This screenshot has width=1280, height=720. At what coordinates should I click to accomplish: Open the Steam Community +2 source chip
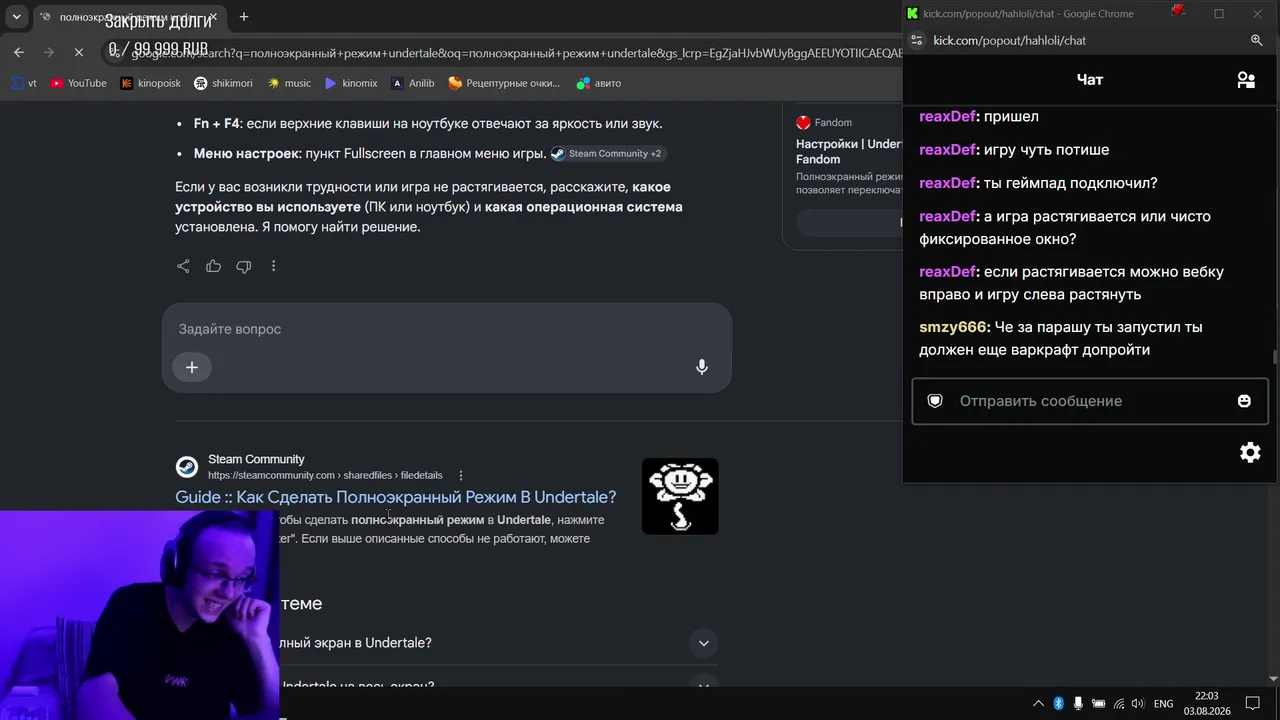[607, 154]
